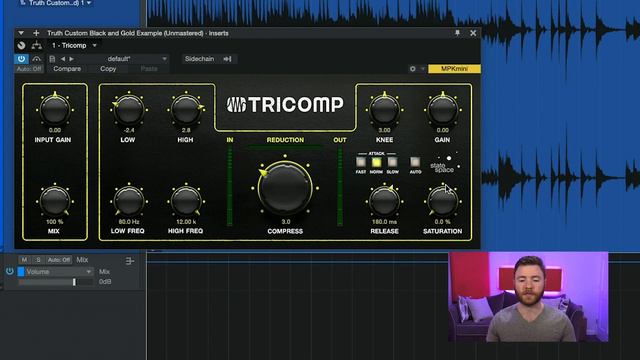This screenshot has height=360, width=640.
Task: Click the output level meter
Action: point(340,186)
